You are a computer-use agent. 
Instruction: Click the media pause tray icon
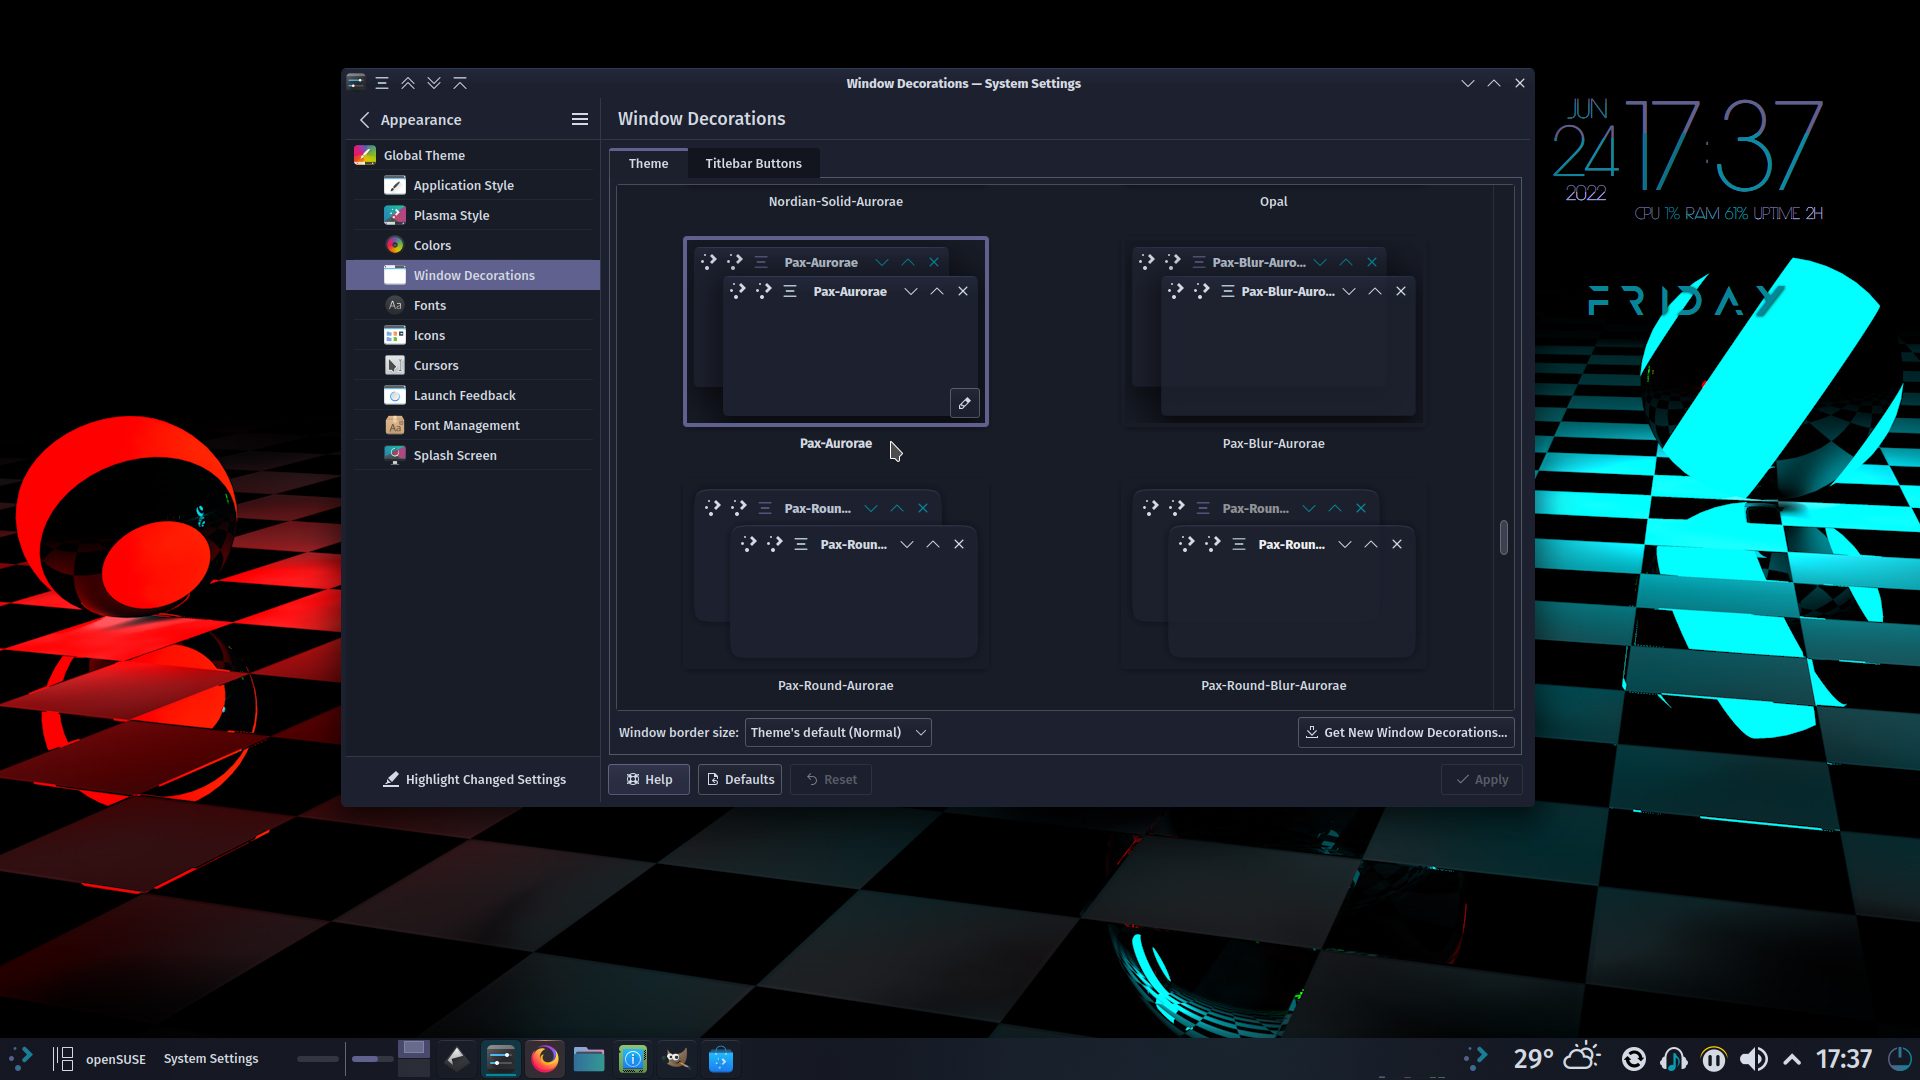pos(1714,1059)
